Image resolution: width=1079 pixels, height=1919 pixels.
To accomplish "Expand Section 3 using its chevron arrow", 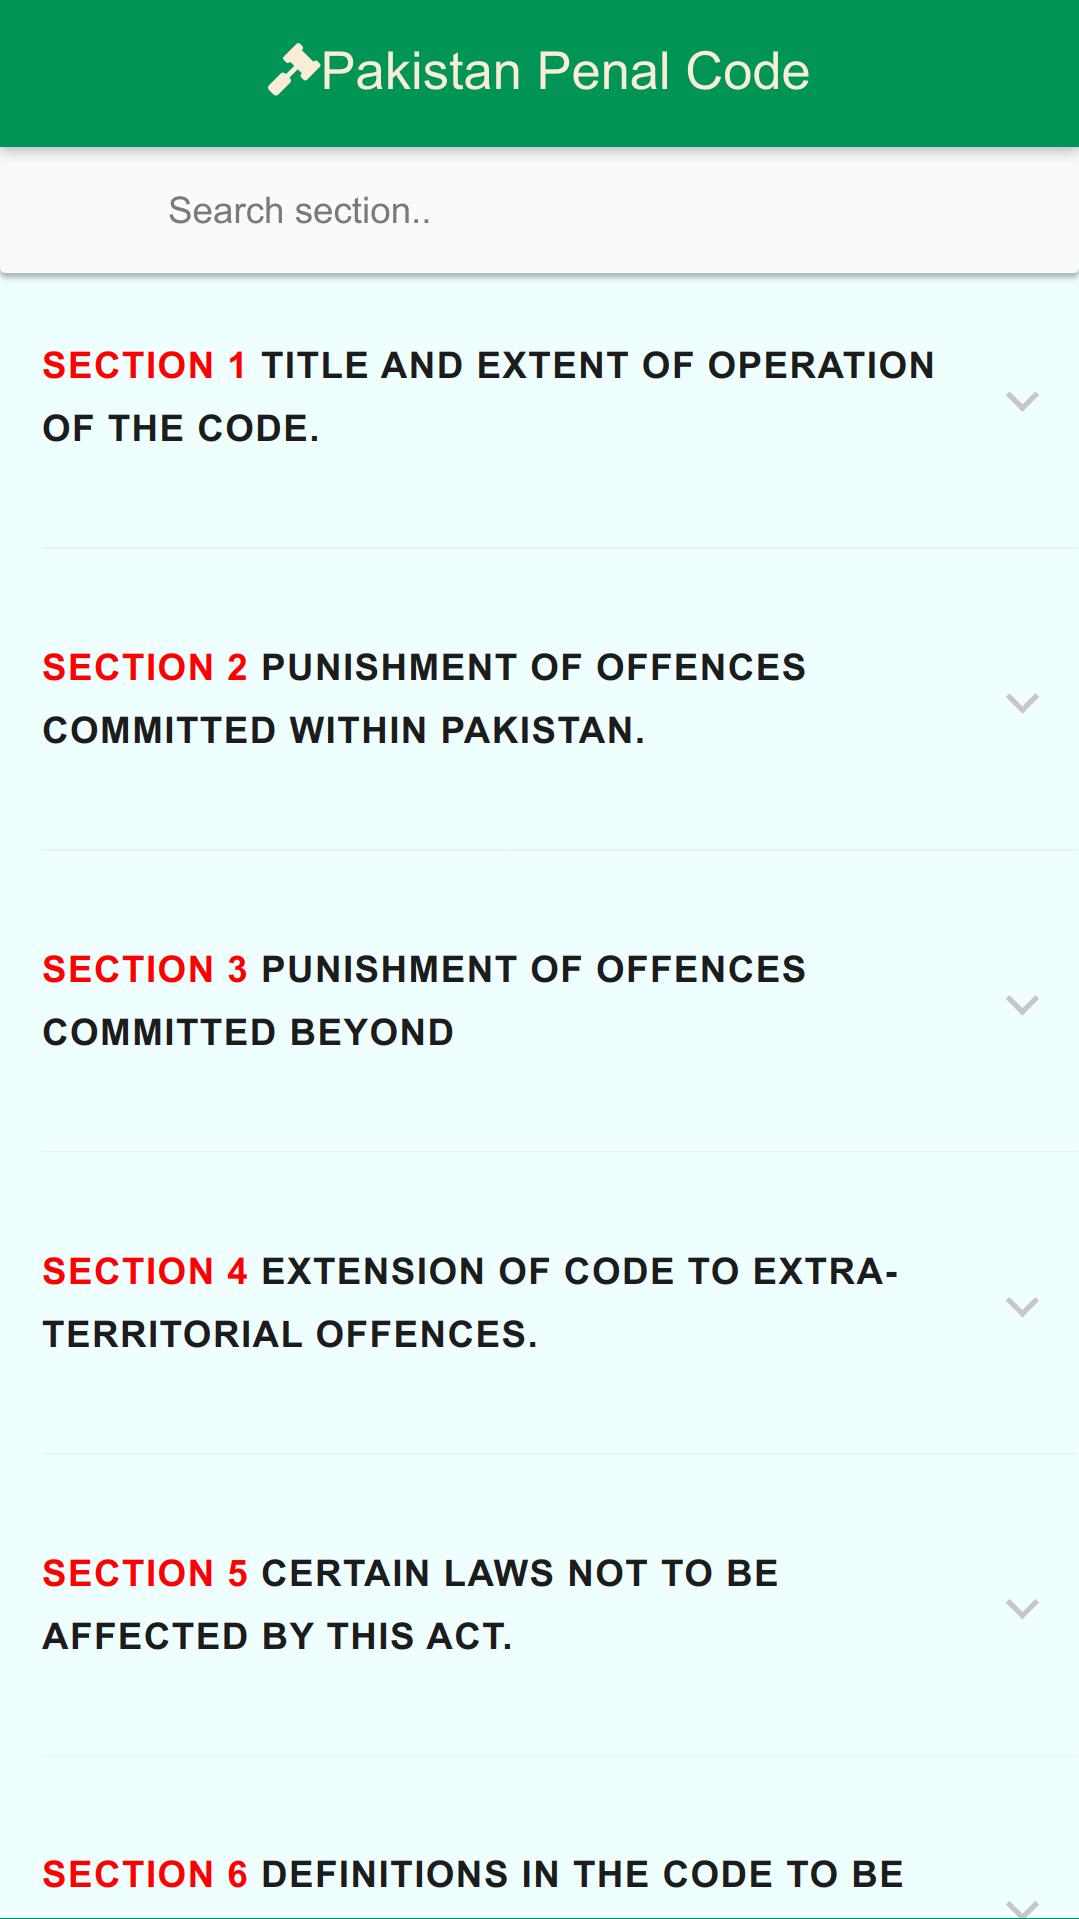I will [x=1022, y=1005].
